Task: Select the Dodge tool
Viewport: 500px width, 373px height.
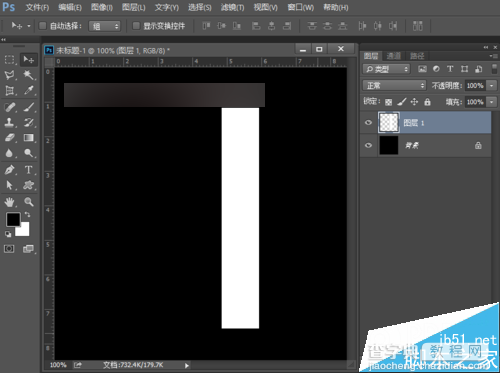Action: [x=29, y=153]
